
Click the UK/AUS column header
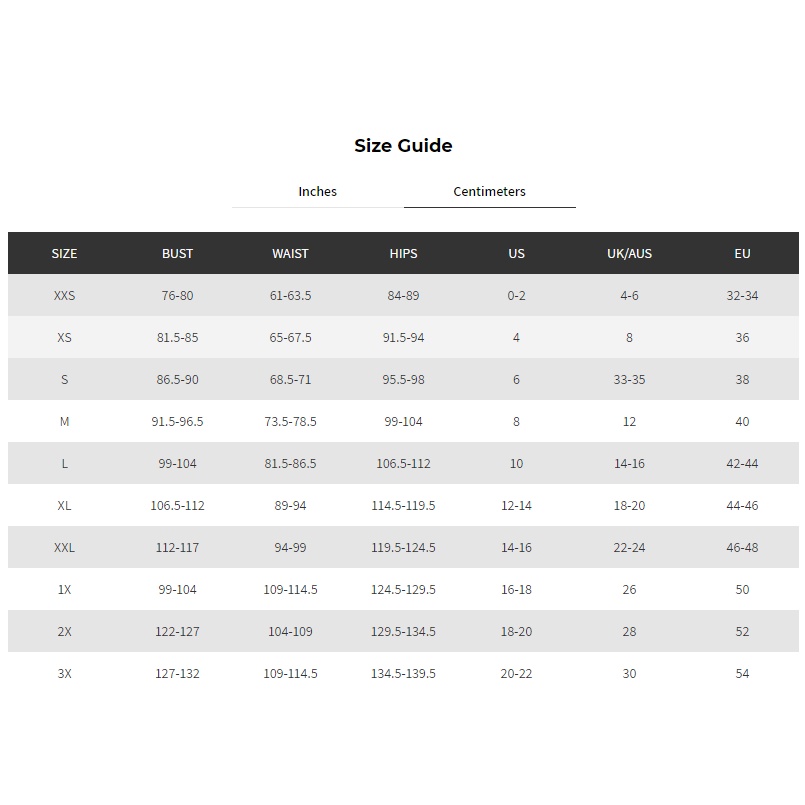pos(629,253)
